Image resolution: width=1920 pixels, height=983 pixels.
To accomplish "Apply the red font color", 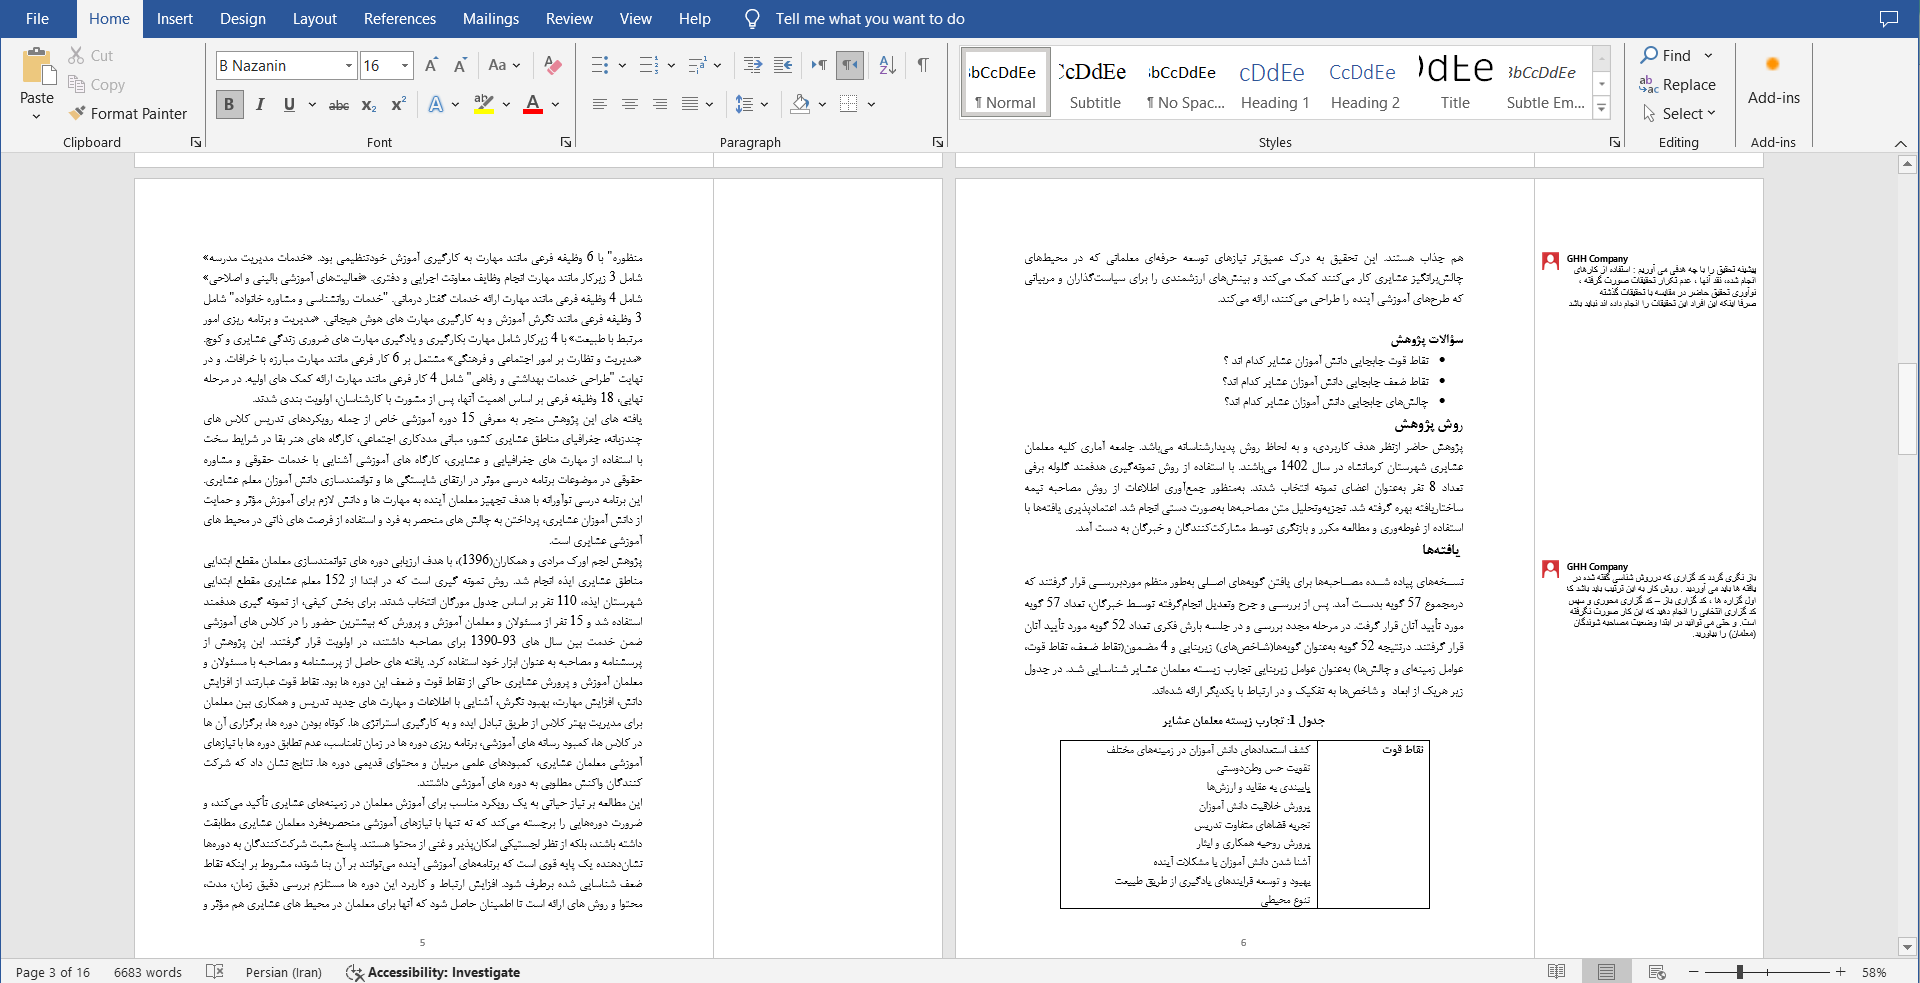I will pyautogui.click(x=533, y=104).
